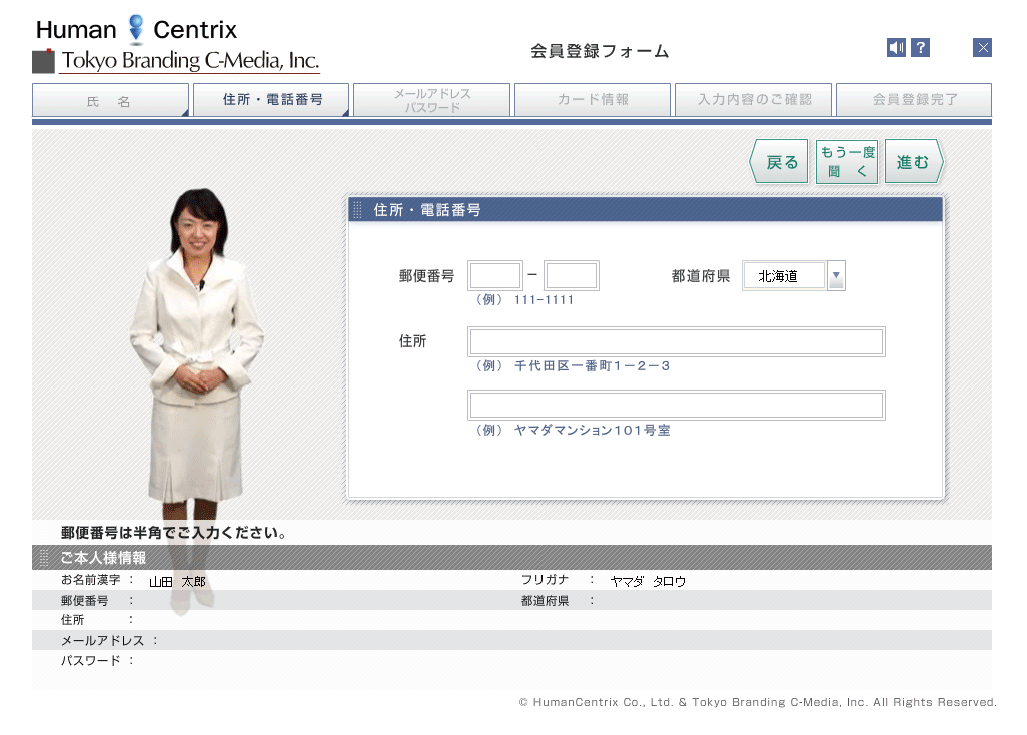
Task: Proceed with the 進む button
Action: point(913,162)
